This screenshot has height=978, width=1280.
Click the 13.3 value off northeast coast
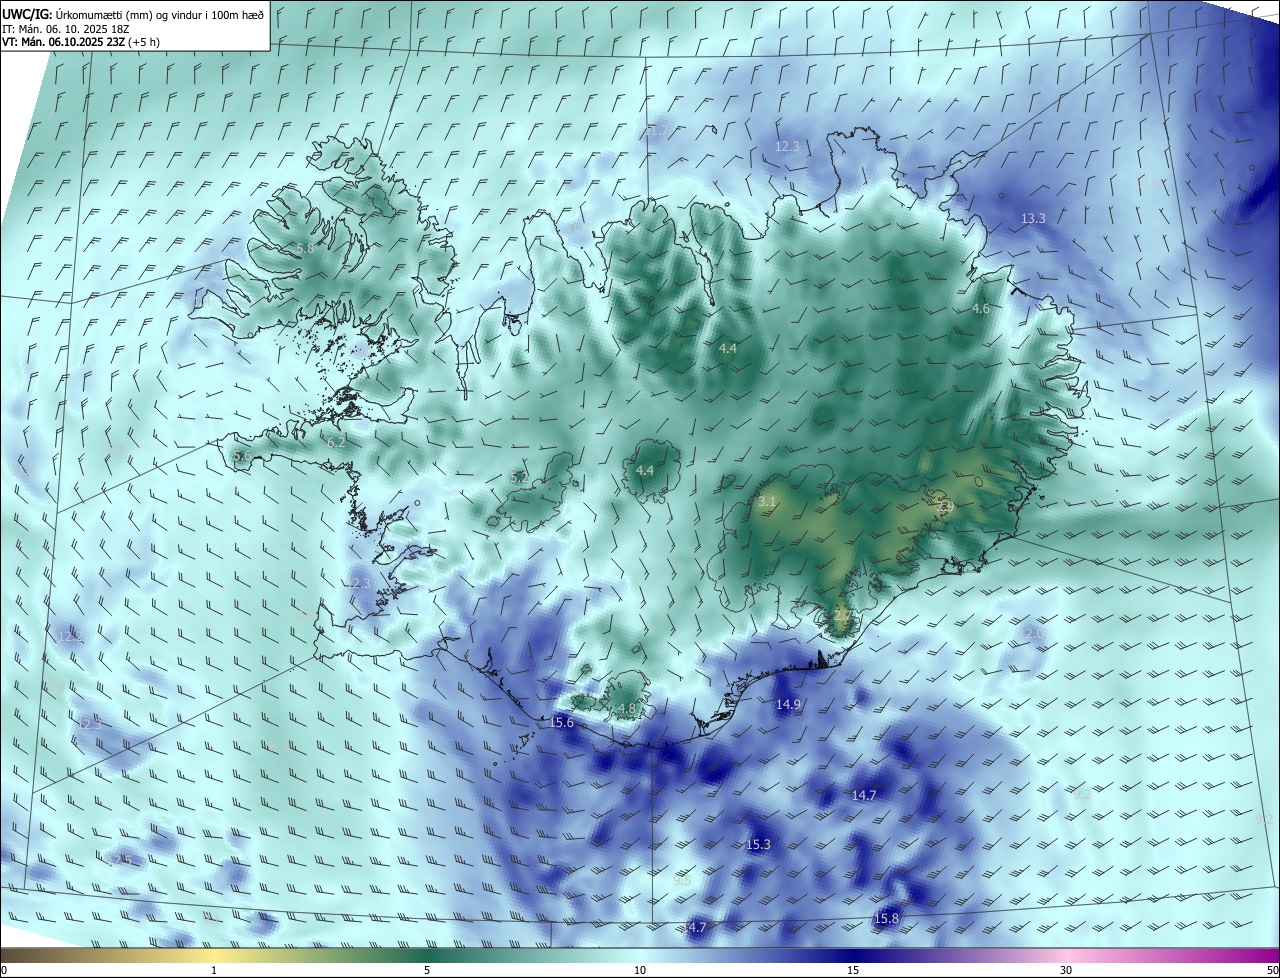1033,218
